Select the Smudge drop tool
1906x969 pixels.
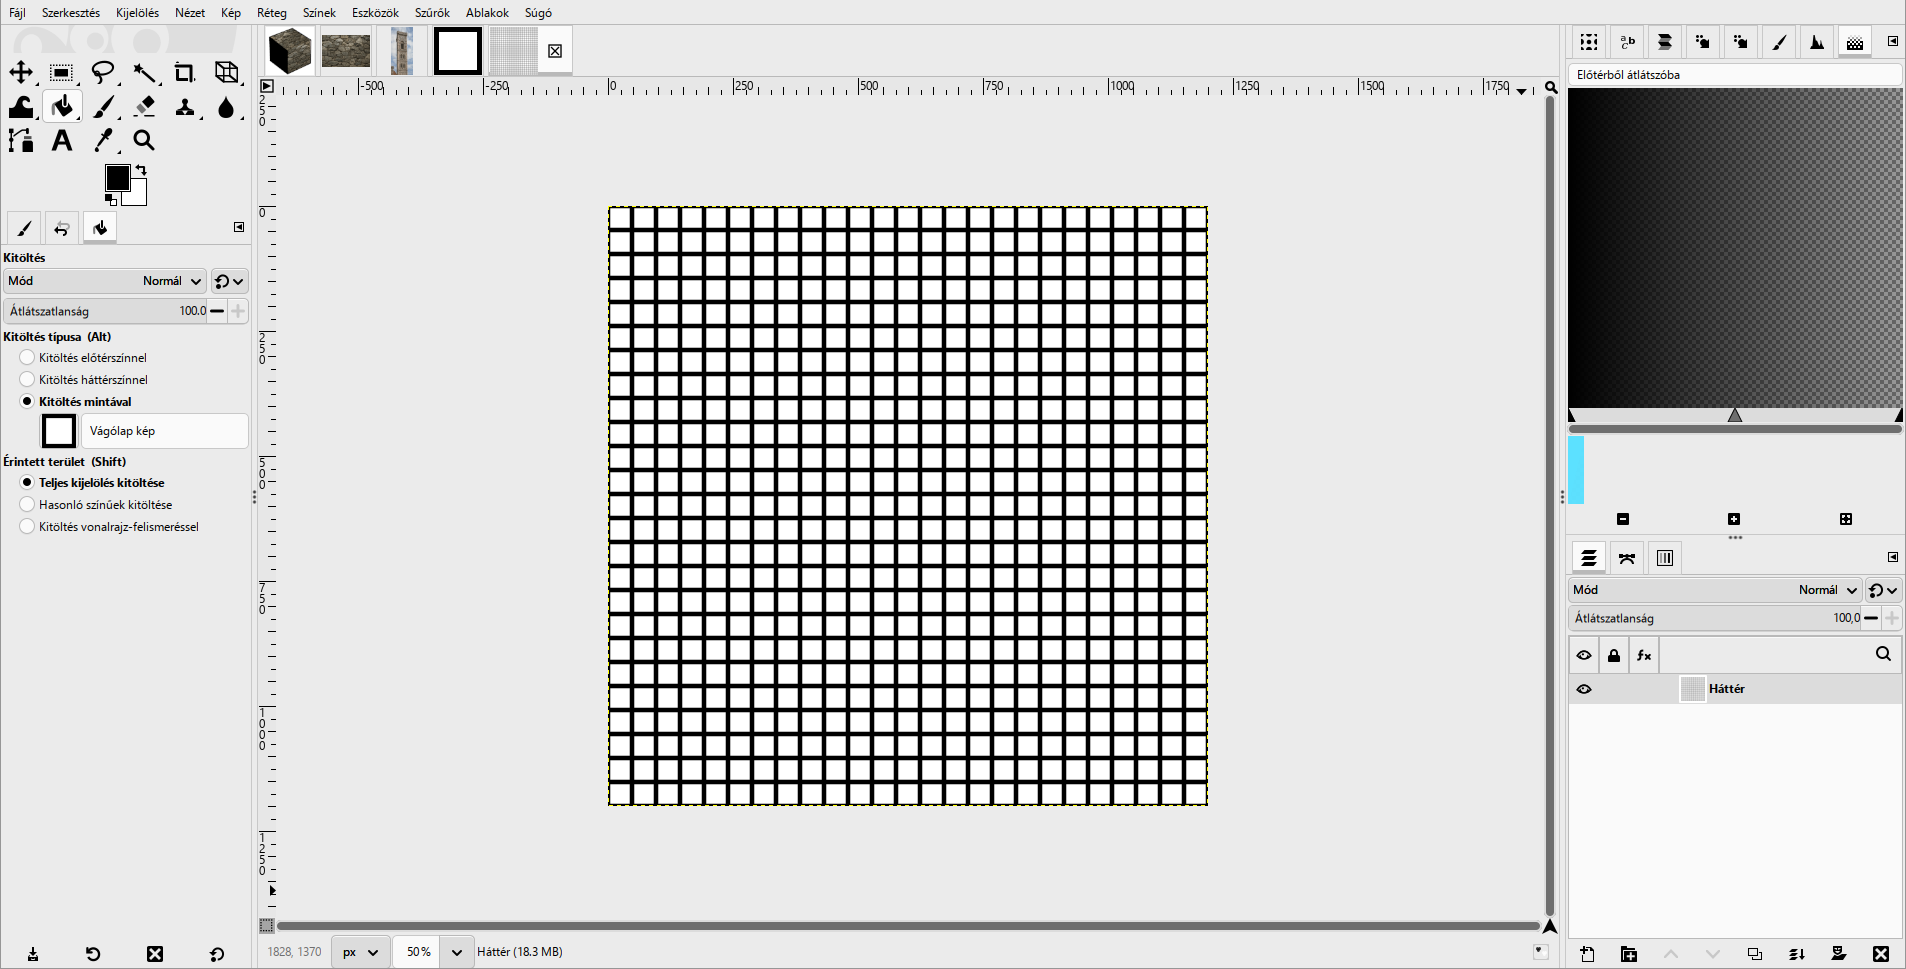point(227,106)
